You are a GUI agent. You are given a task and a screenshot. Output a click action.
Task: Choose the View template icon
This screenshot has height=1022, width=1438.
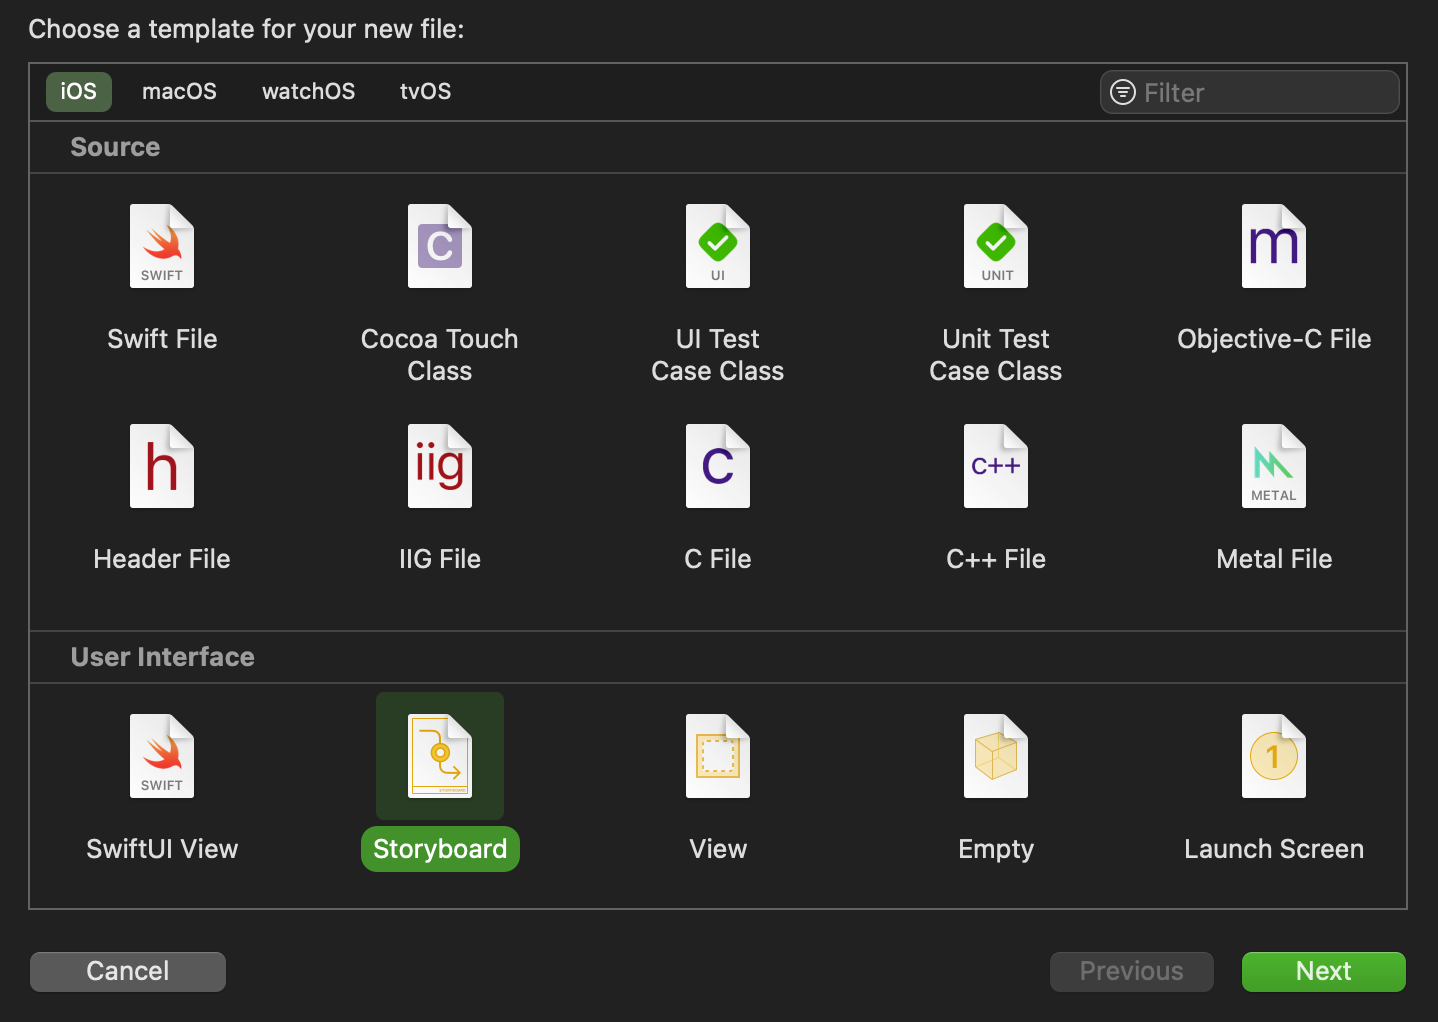(x=718, y=756)
